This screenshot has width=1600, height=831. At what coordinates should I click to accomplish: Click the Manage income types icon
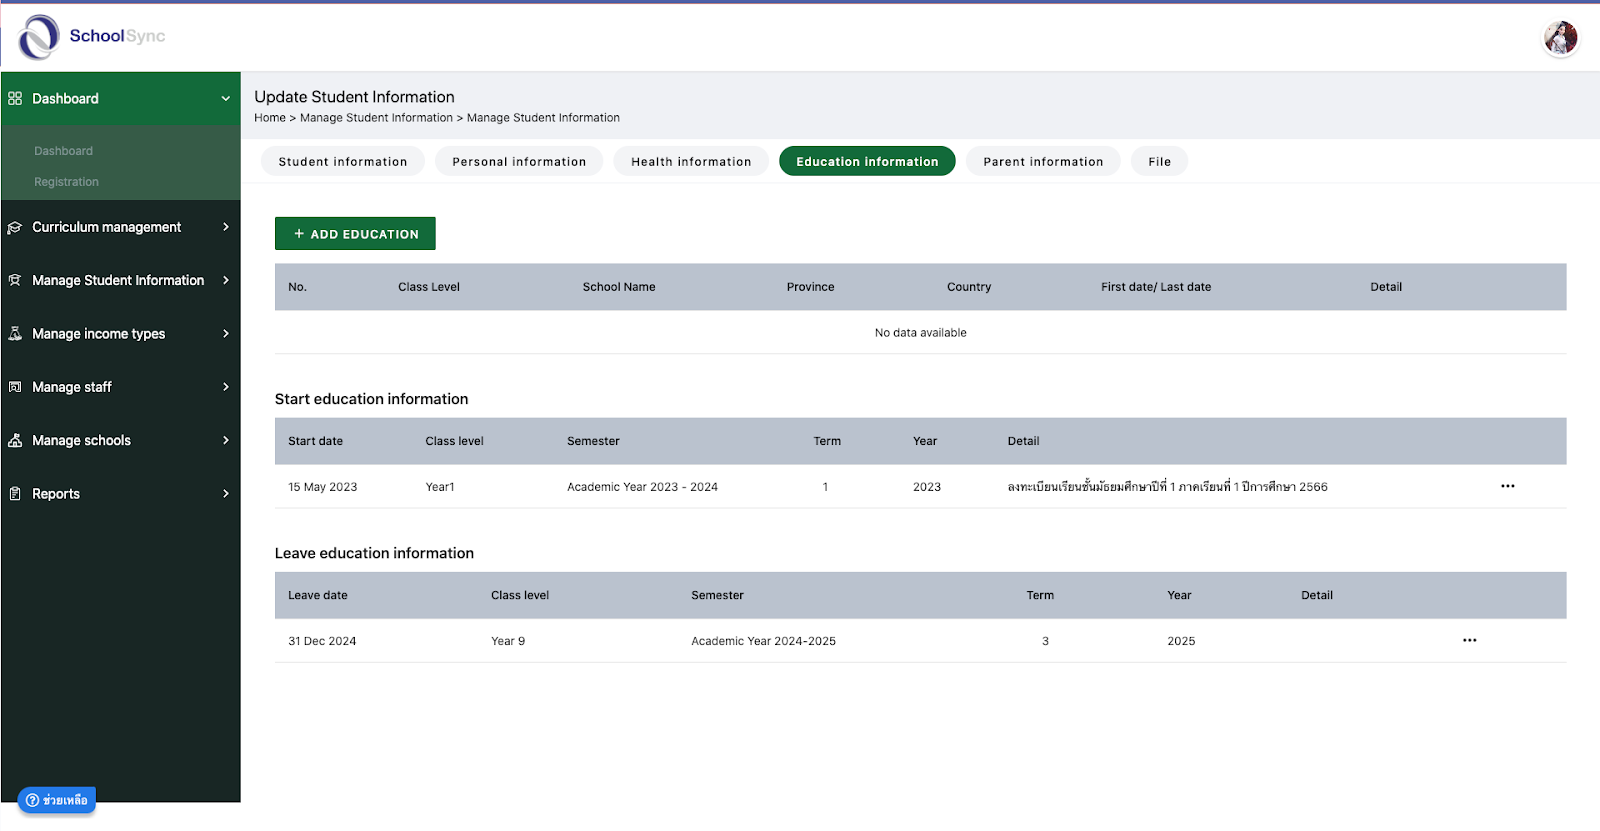click(15, 334)
